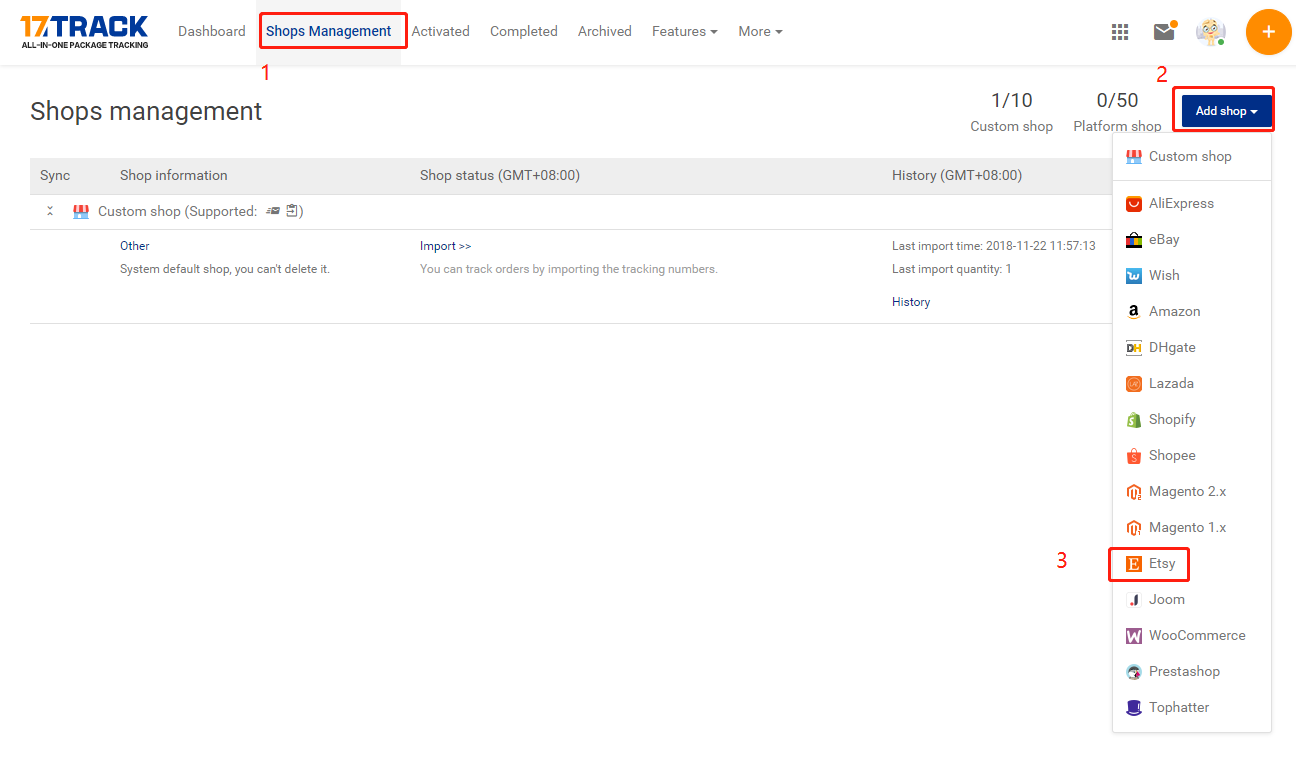Choose WooCommerce from the shop list
Viewport: 1296px width, 769px height.
pos(1196,636)
